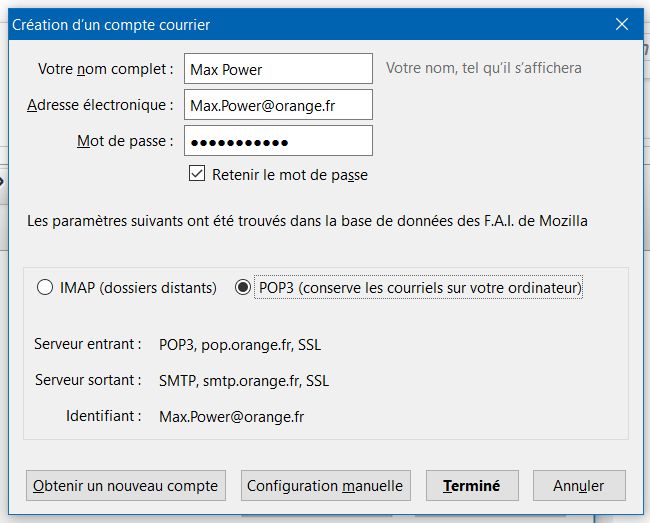Click the Votre nom complet label
Viewport: 650px width, 523px height.
pyautogui.click(x=105, y=69)
